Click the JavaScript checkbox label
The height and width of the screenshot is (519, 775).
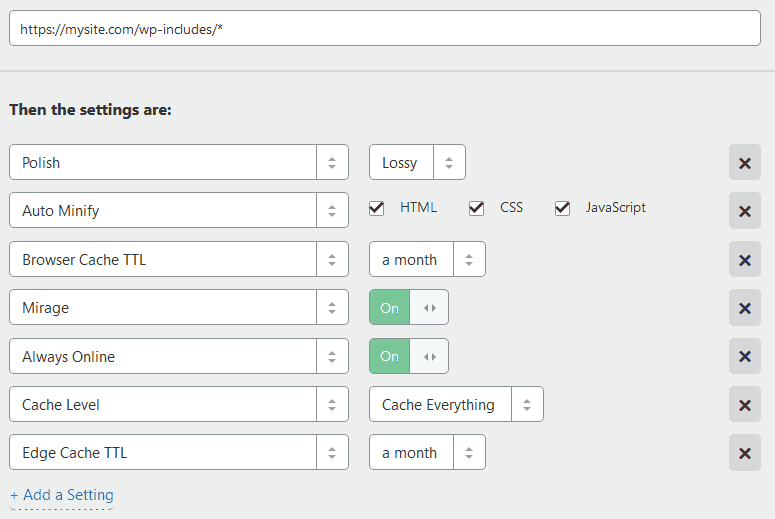point(615,208)
